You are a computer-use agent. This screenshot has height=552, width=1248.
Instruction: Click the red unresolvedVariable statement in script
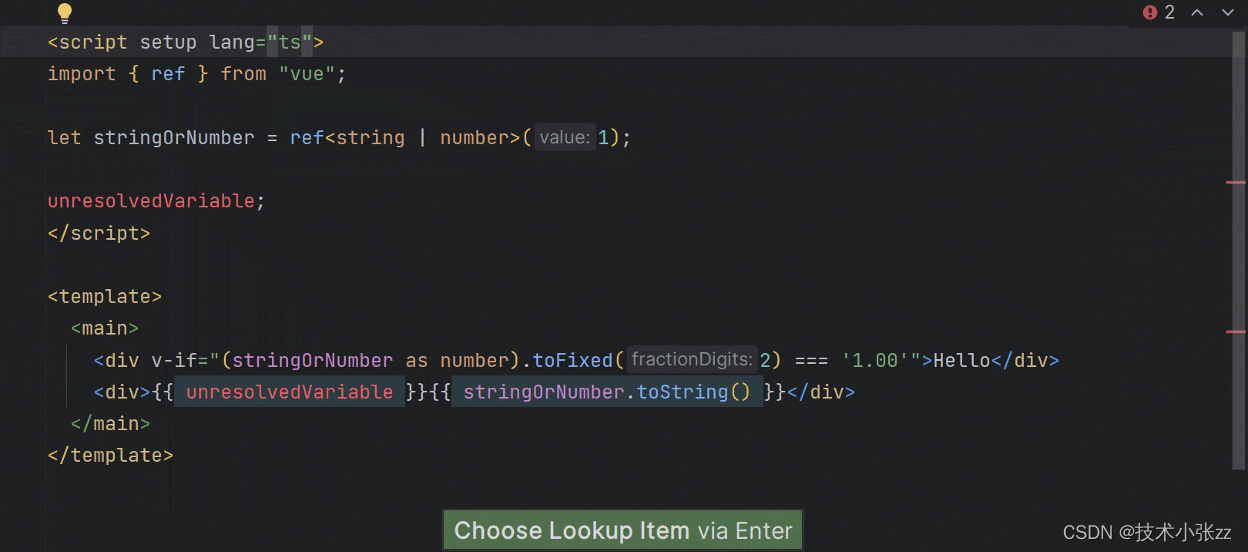pos(151,201)
